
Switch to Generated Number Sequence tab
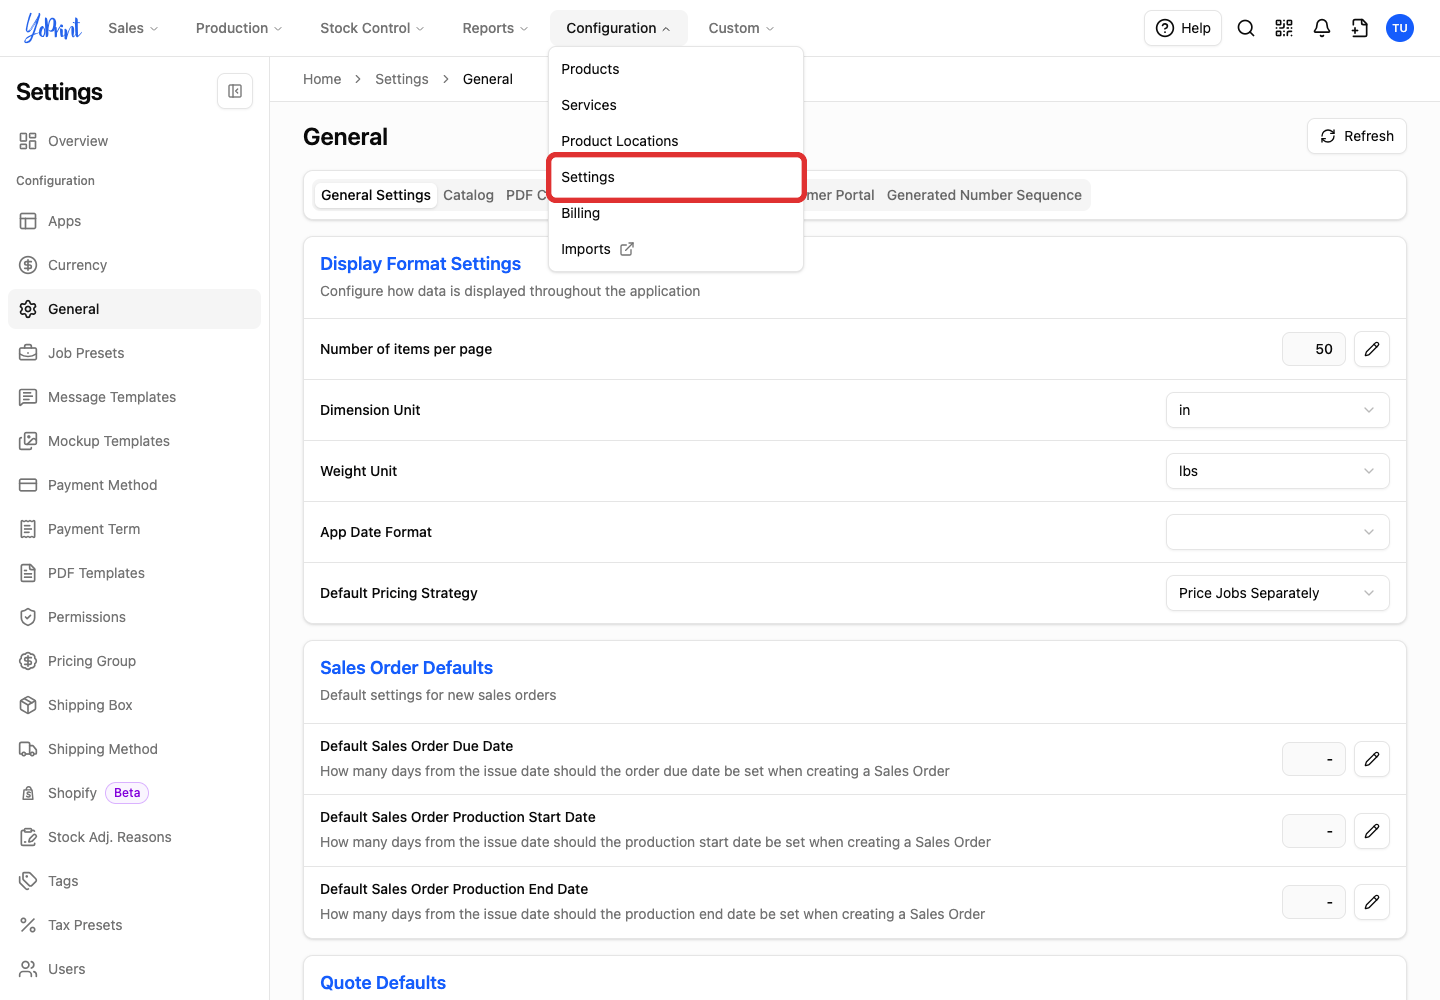click(984, 195)
